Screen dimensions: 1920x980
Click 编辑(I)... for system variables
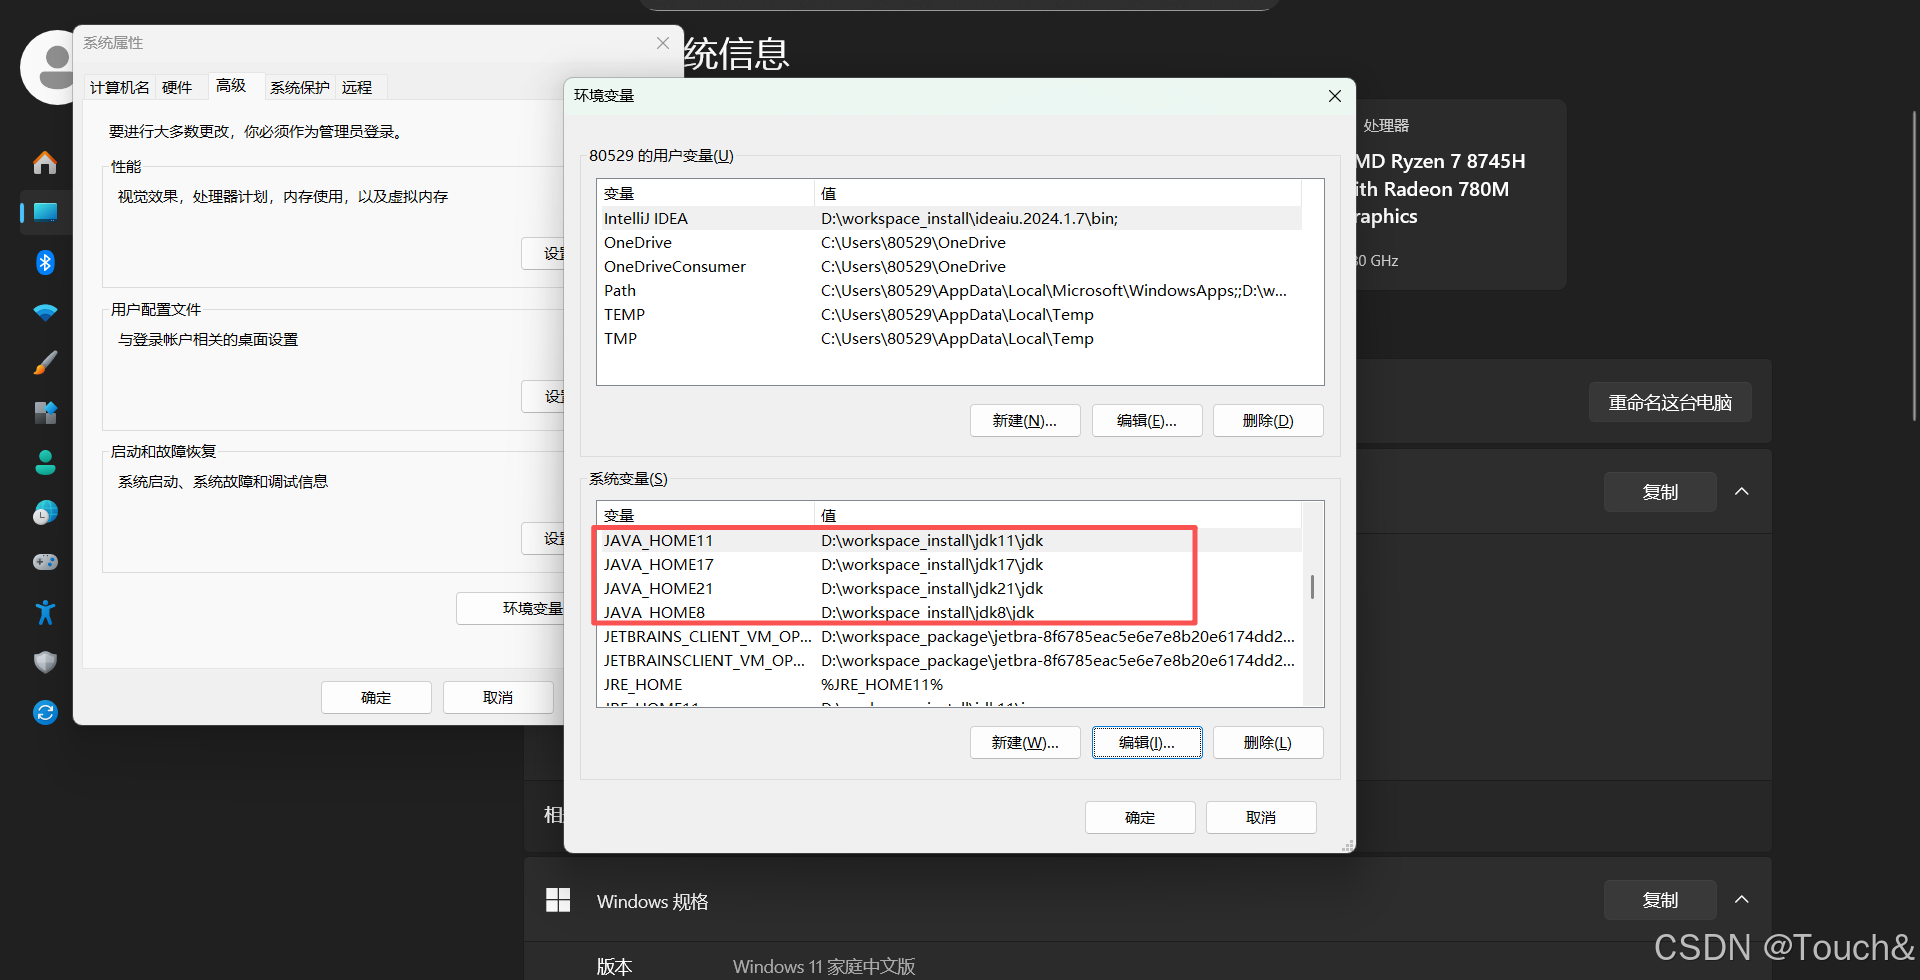point(1147,743)
